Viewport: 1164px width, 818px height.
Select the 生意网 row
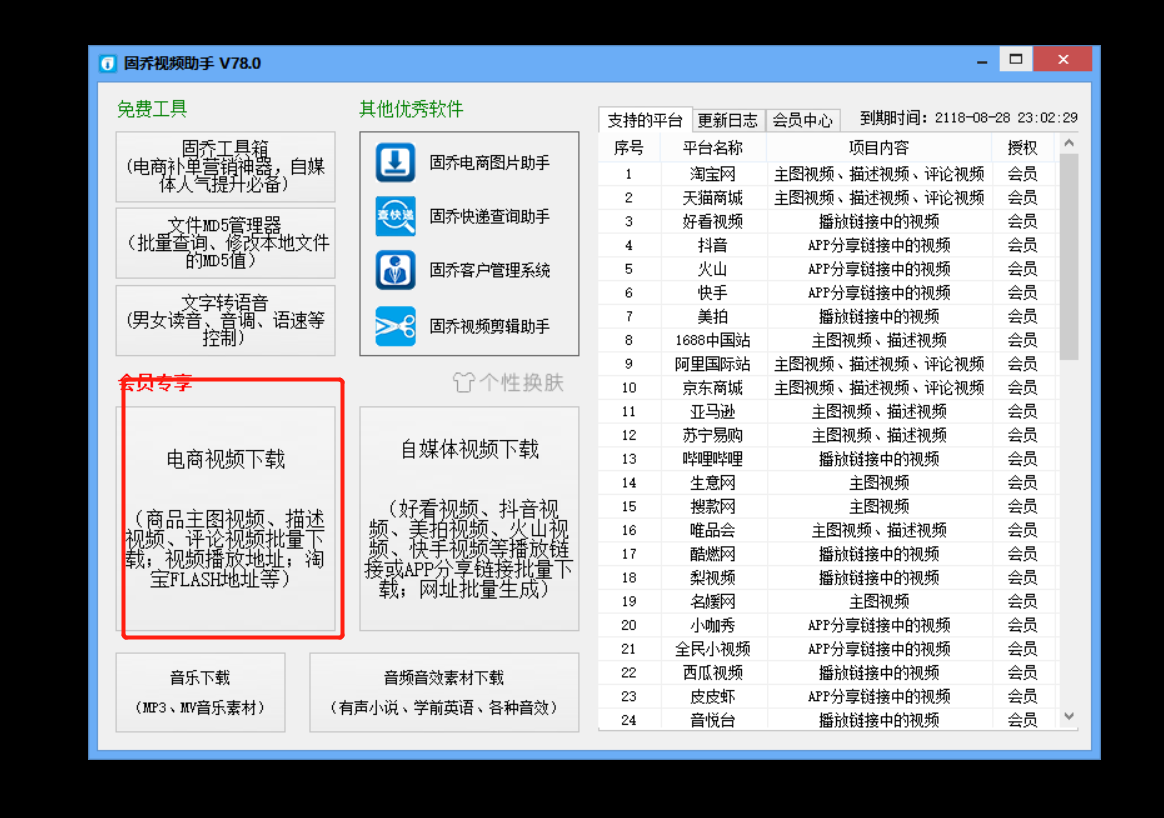click(828, 482)
